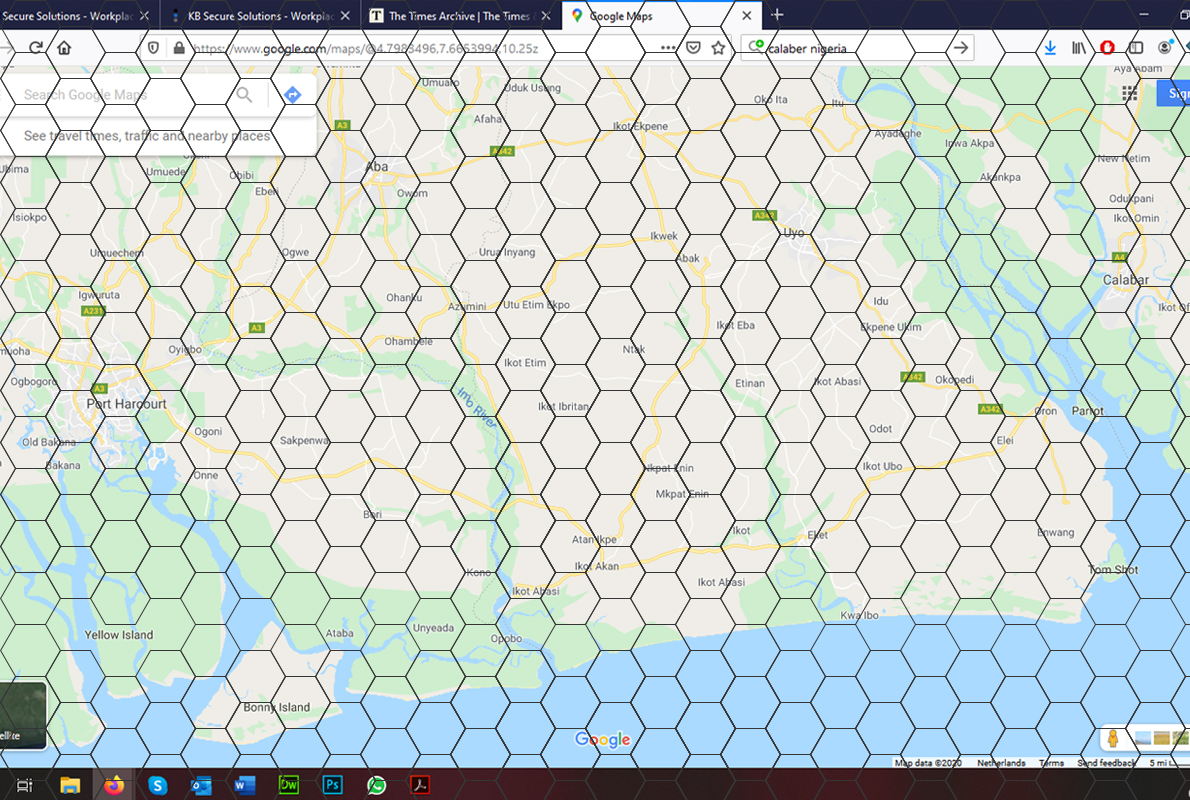The height and width of the screenshot is (800, 1190).
Task: Click the Yellow Island label
Action: [118, 635]
